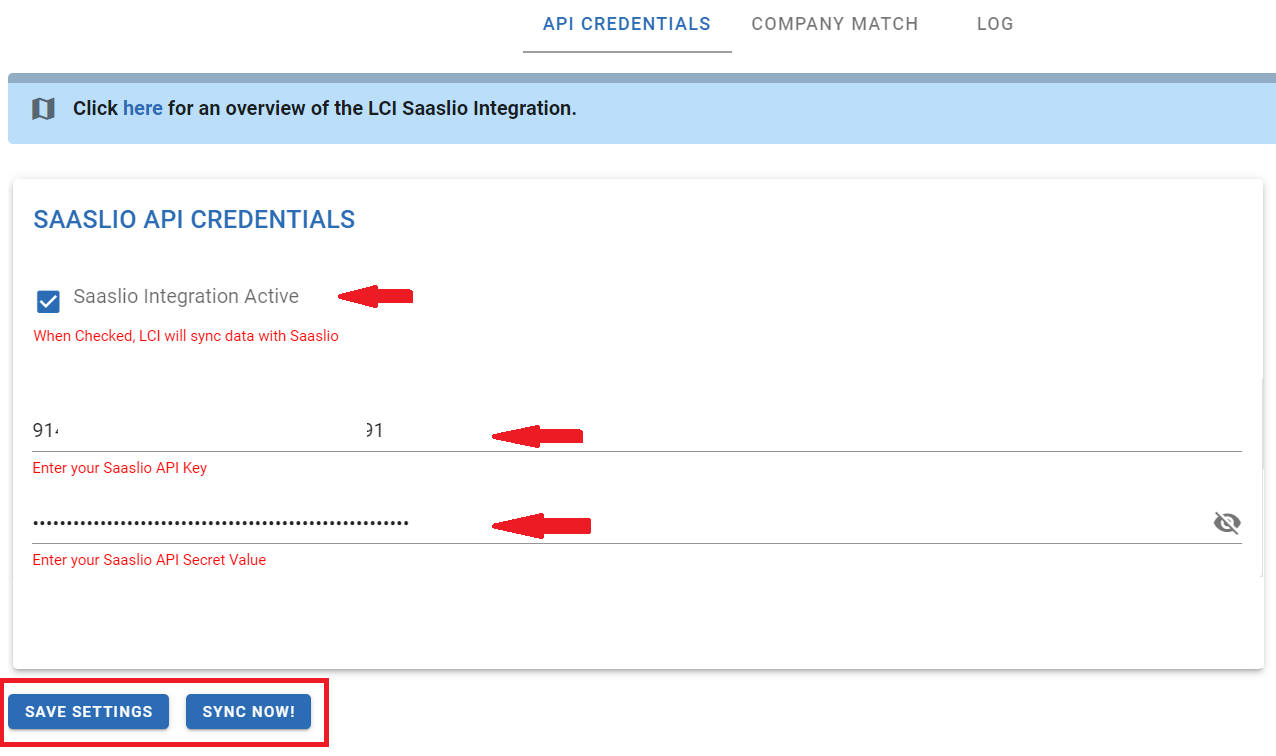This screenshot has height=756, width=1276.
Task: Click the map icon in the info banner
Action: tap(43, 109)
